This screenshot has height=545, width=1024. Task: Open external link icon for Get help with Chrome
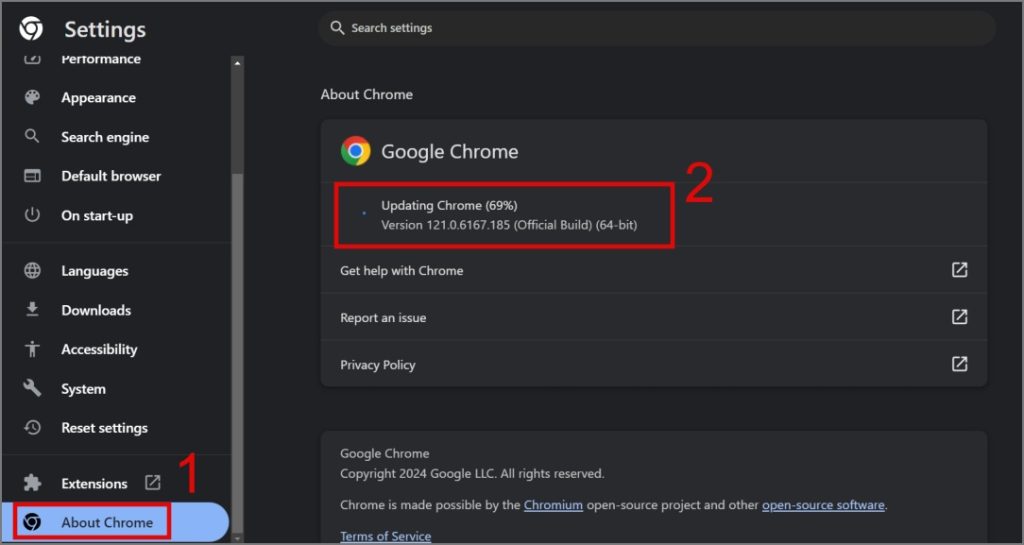coord(959,270)
